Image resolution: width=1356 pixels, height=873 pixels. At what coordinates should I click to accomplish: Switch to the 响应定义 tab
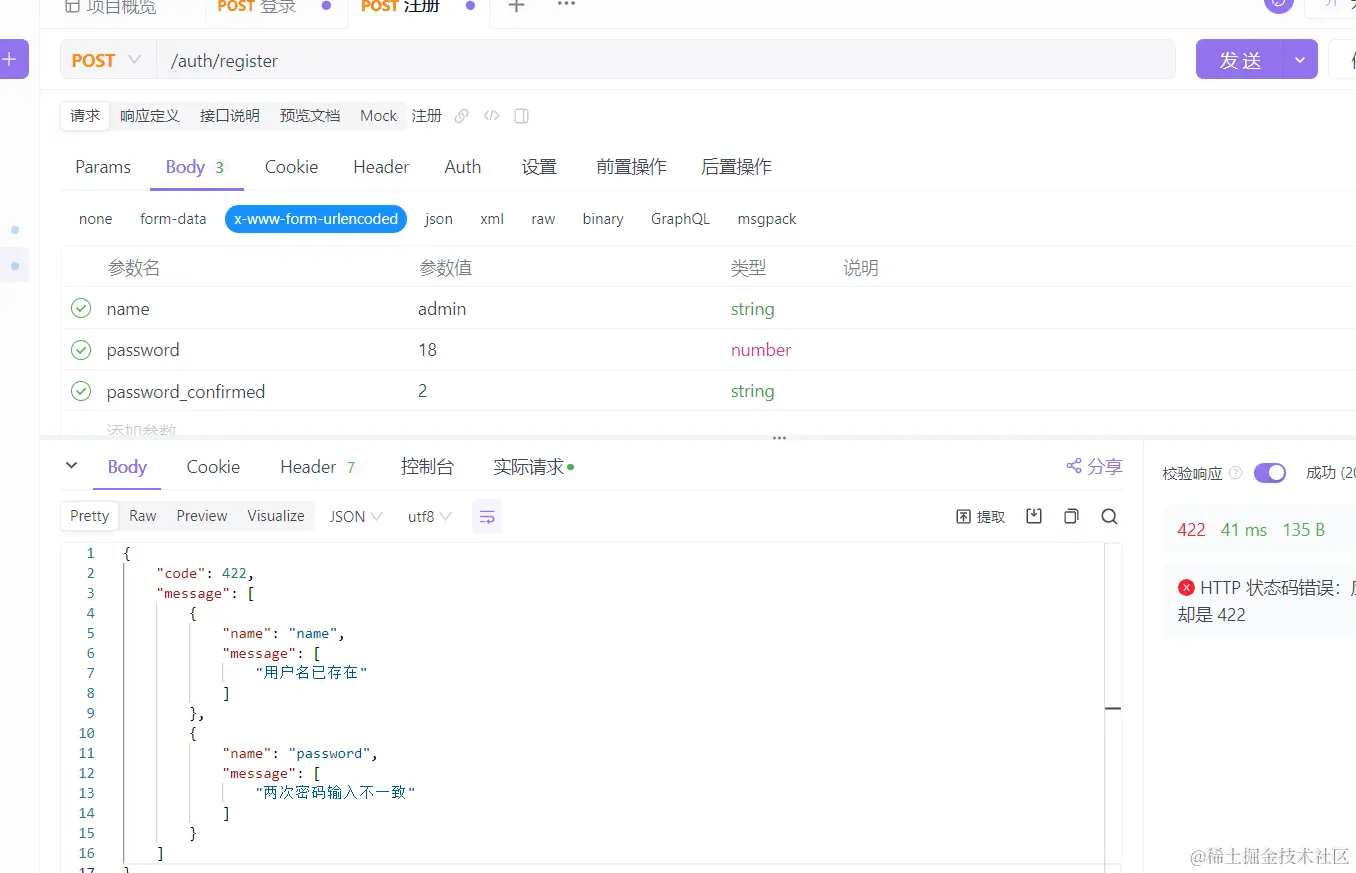point(150,116)
